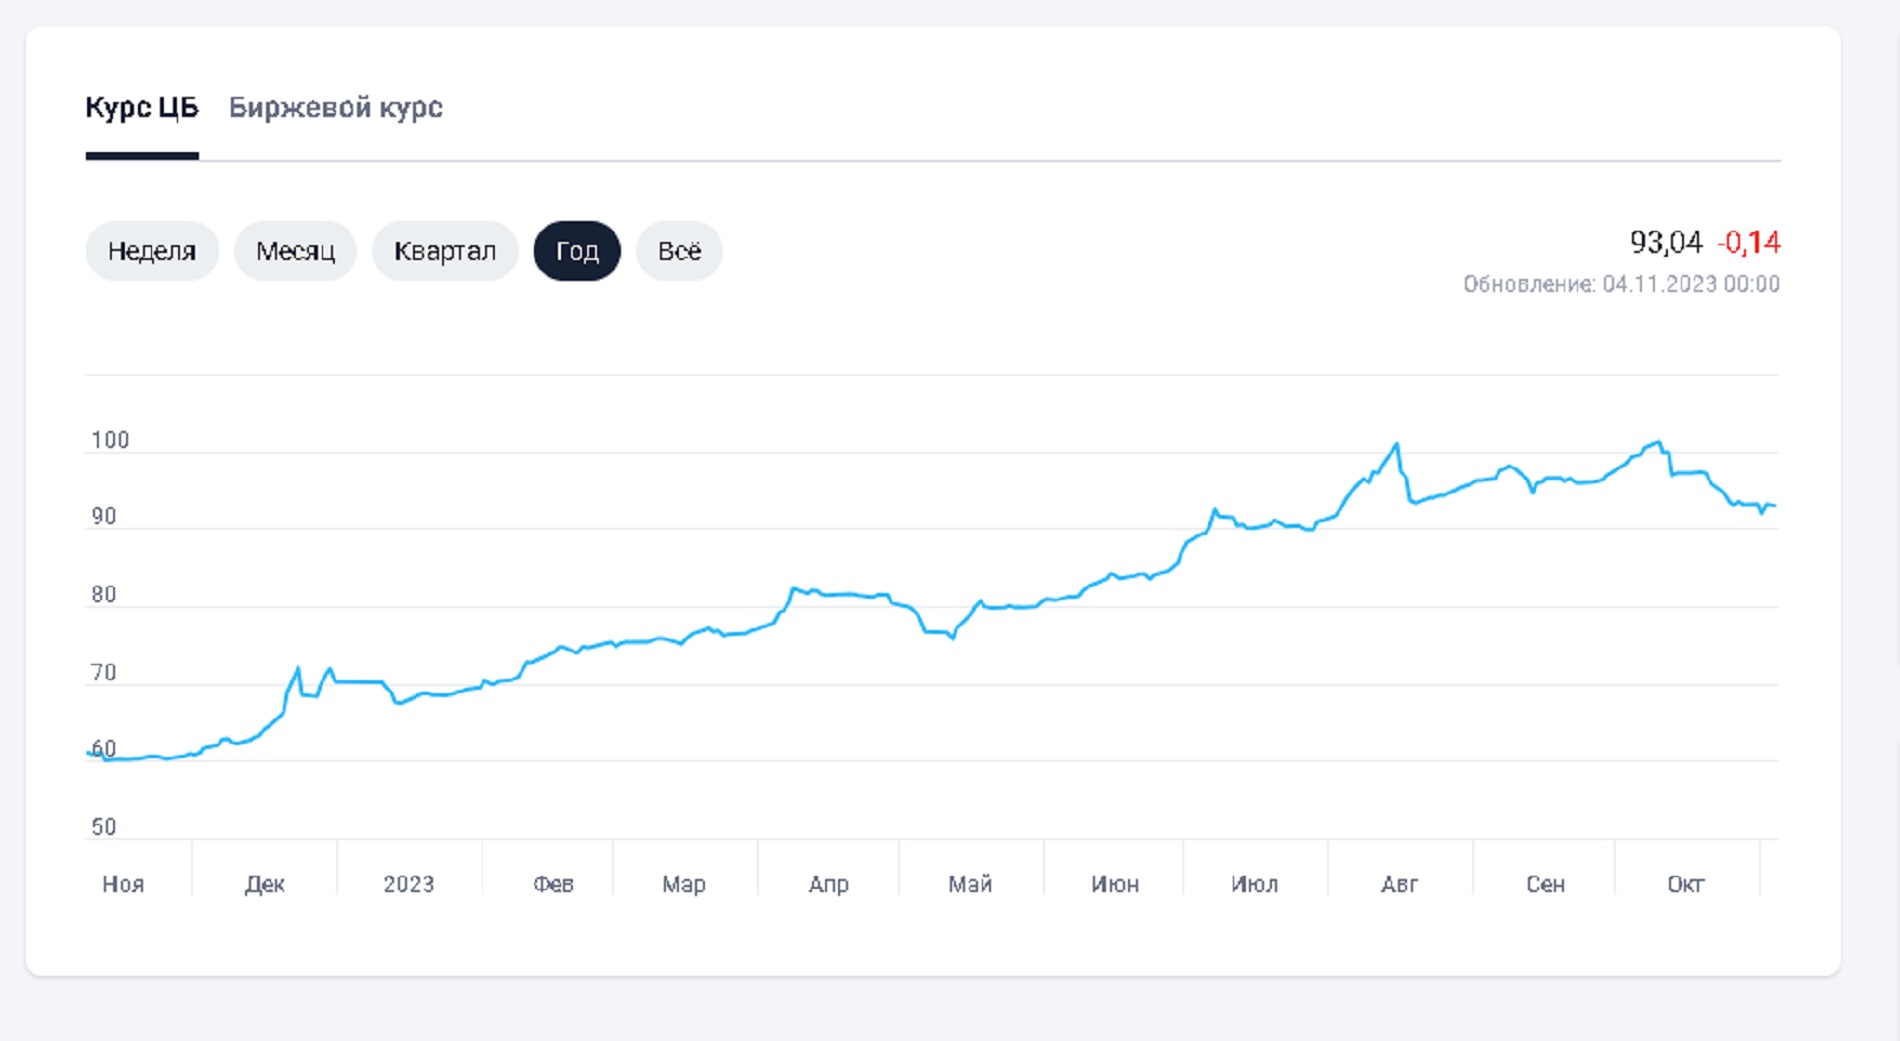Click the Июн x-axis label
Screen dimensions: 1900x1041
pos(1115,884)
